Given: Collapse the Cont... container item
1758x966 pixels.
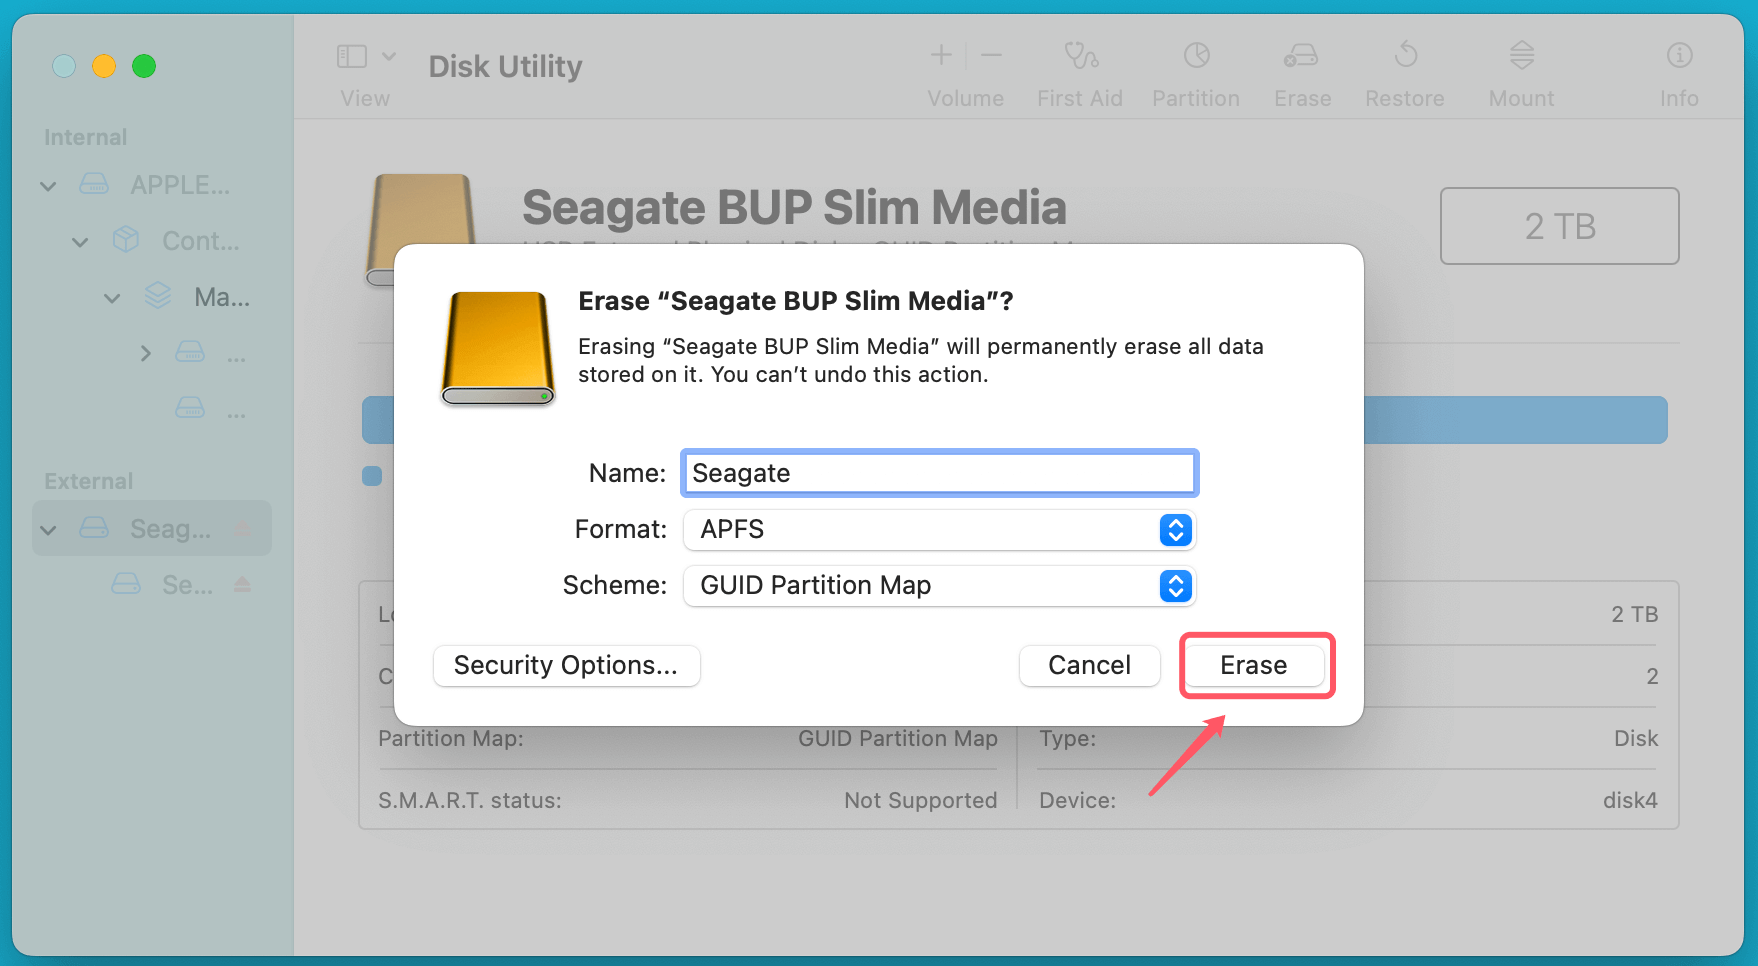Looking at the screenshot, I should (80, 242).
